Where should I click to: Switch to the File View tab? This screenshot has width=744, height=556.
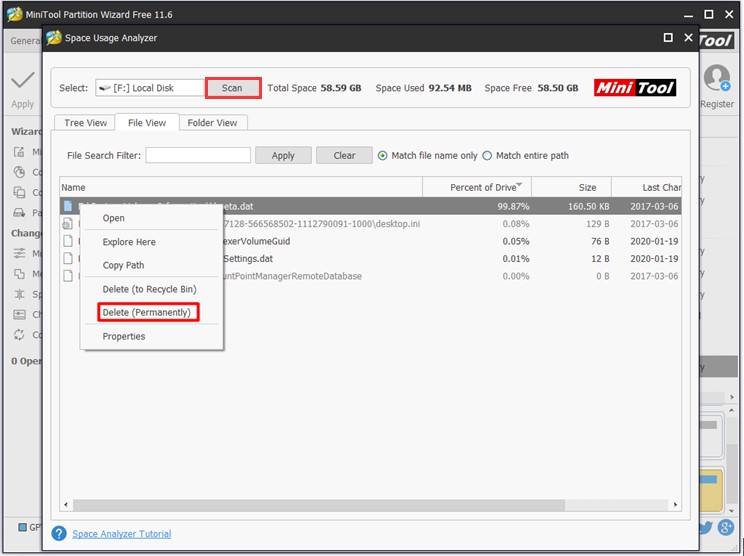[147, 122]
